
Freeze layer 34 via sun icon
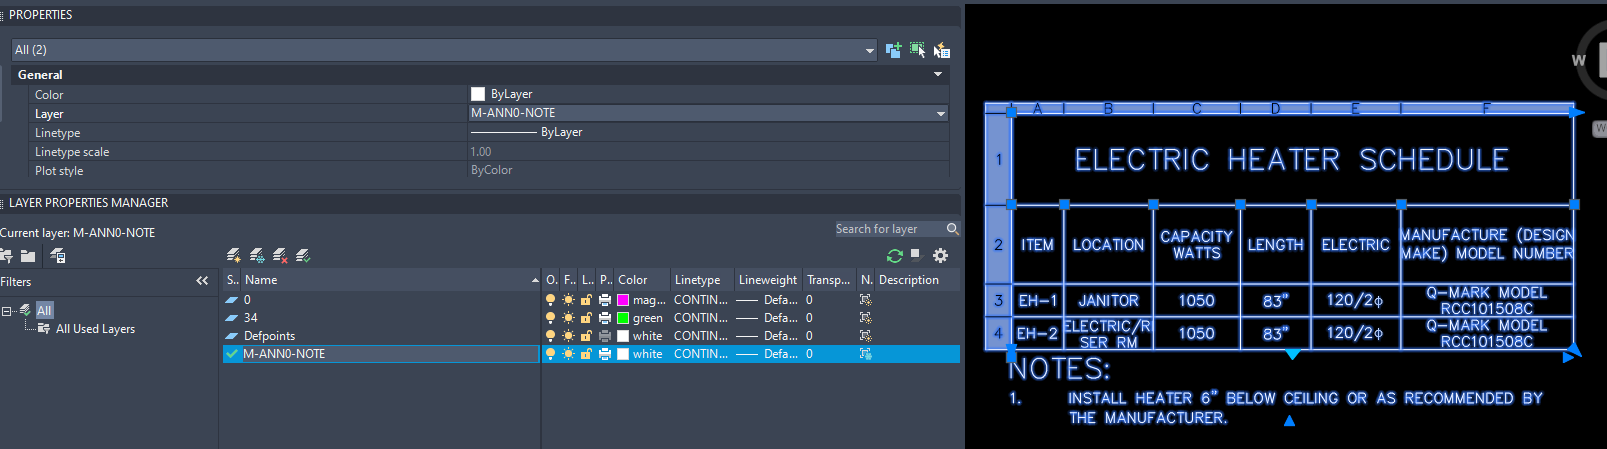pyautogui.click(x=568, y=318)
